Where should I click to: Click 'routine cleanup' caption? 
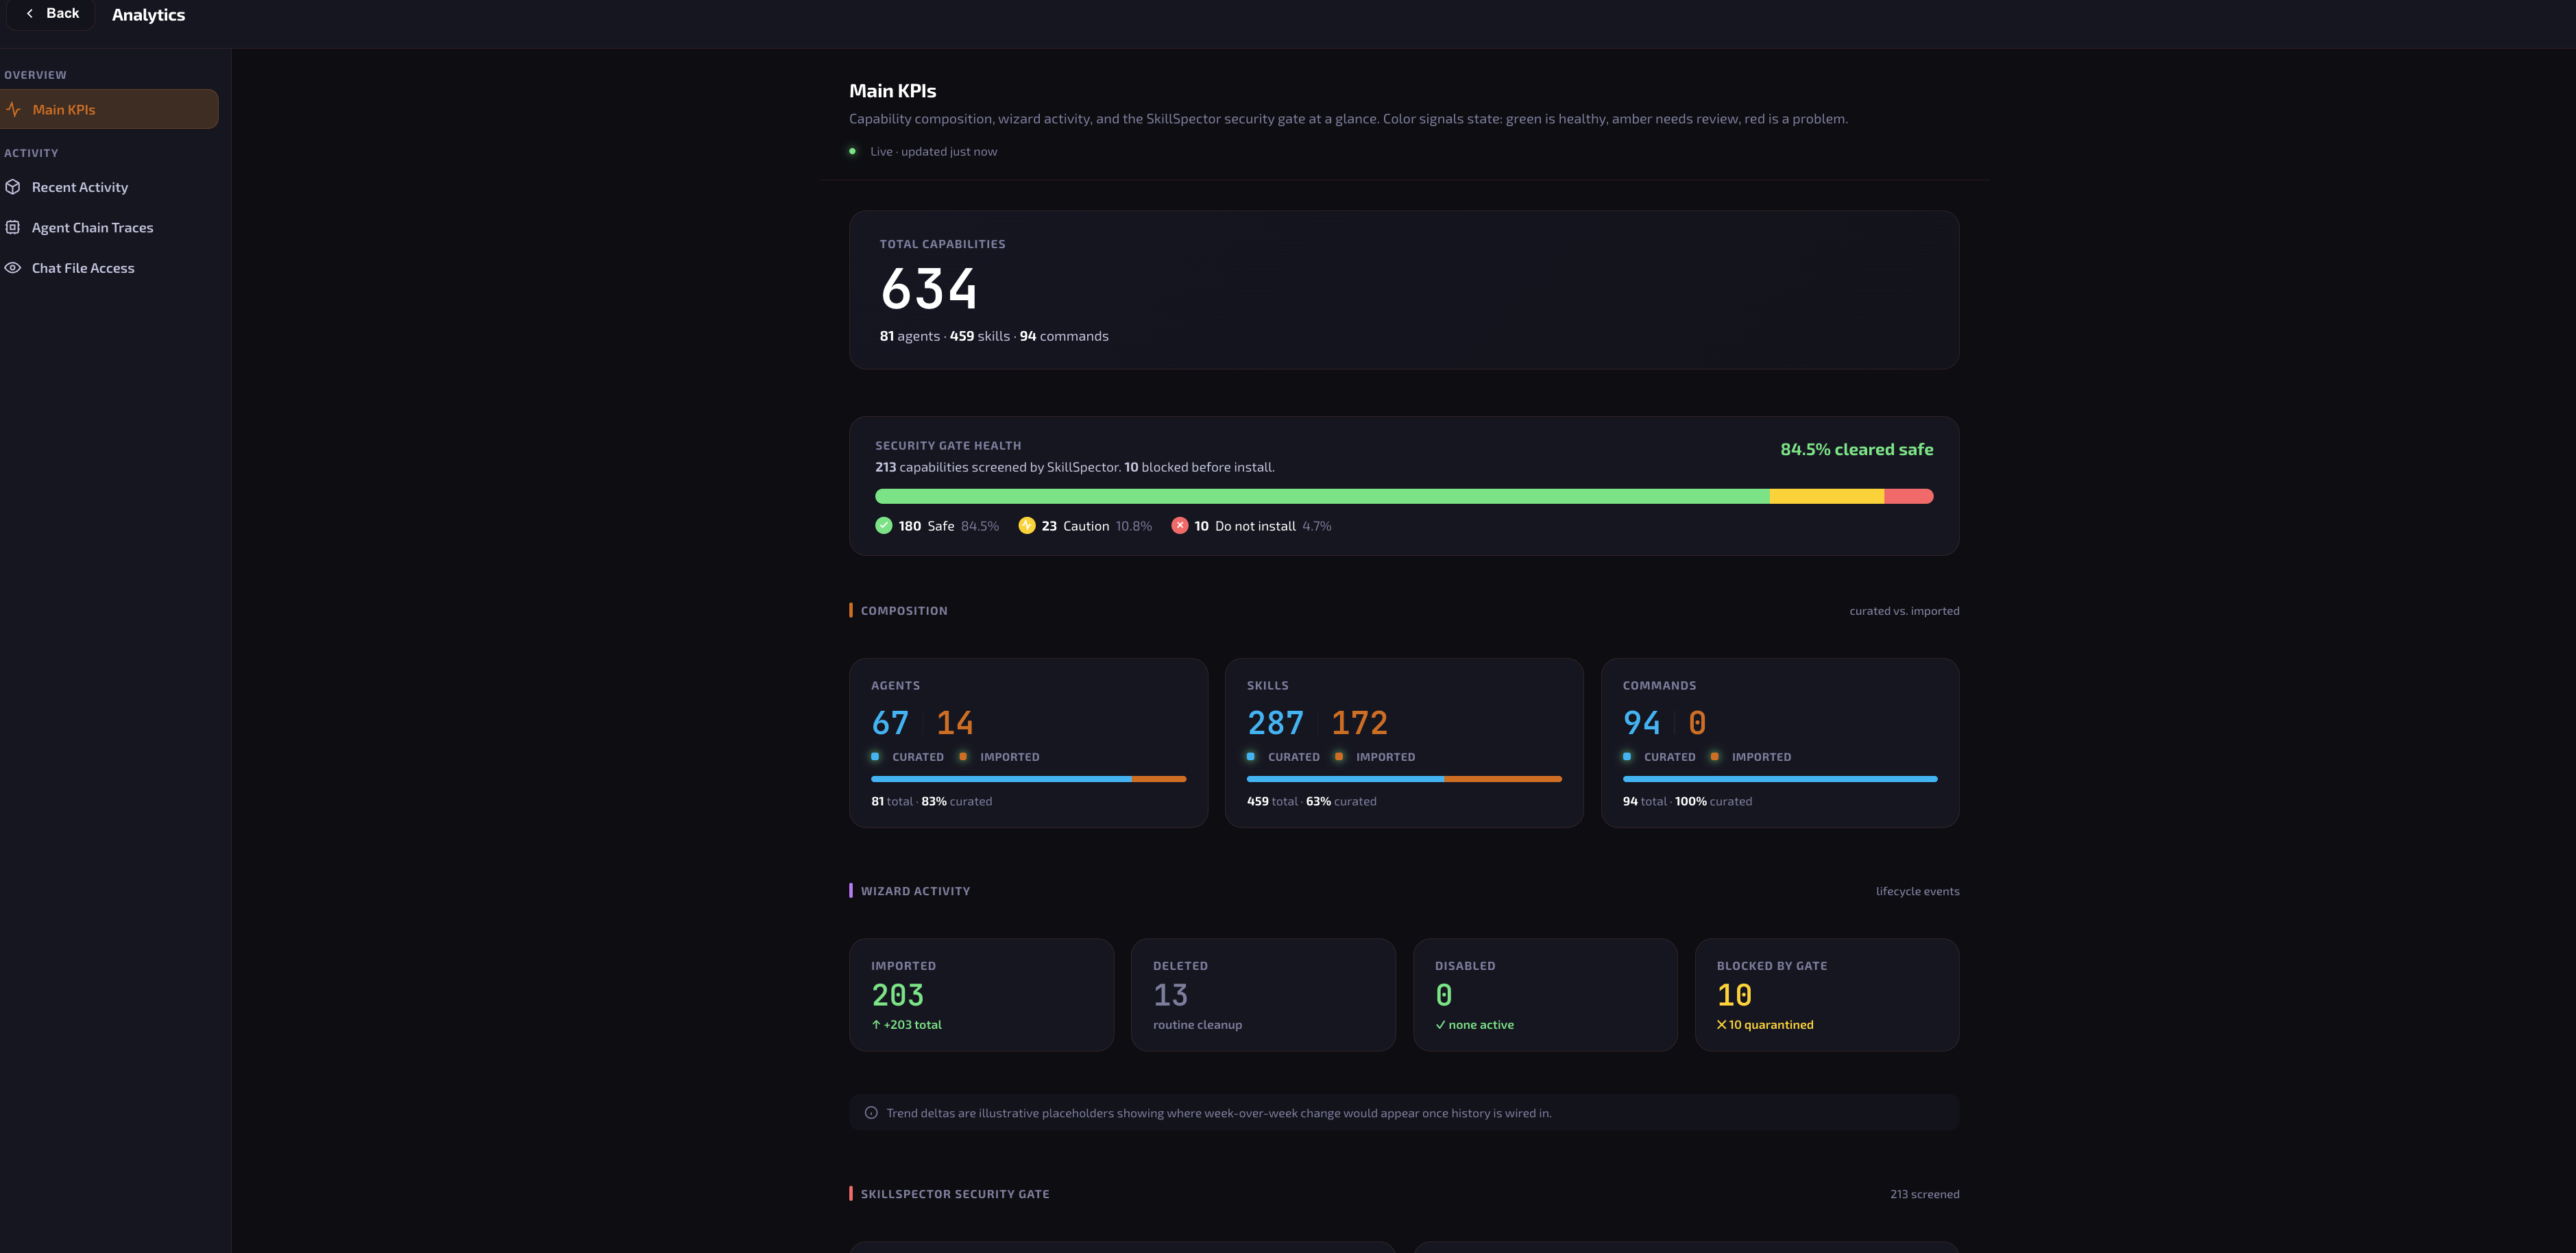click(x=1197, y=1025)
